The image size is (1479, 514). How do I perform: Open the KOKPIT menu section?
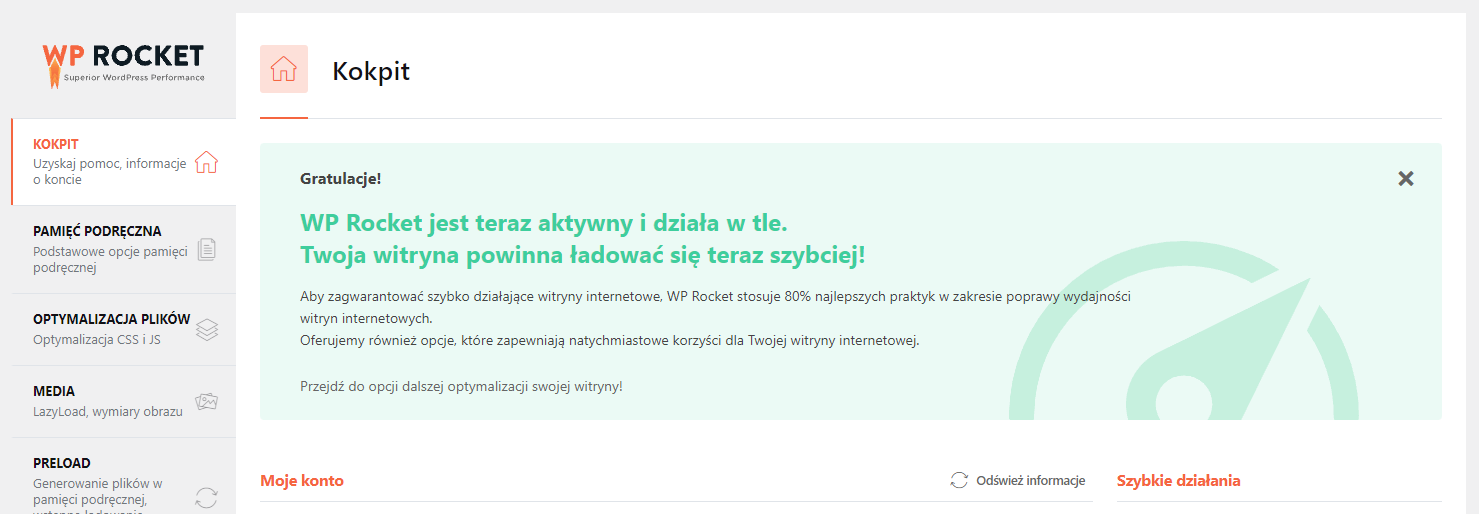coord(56,145)
